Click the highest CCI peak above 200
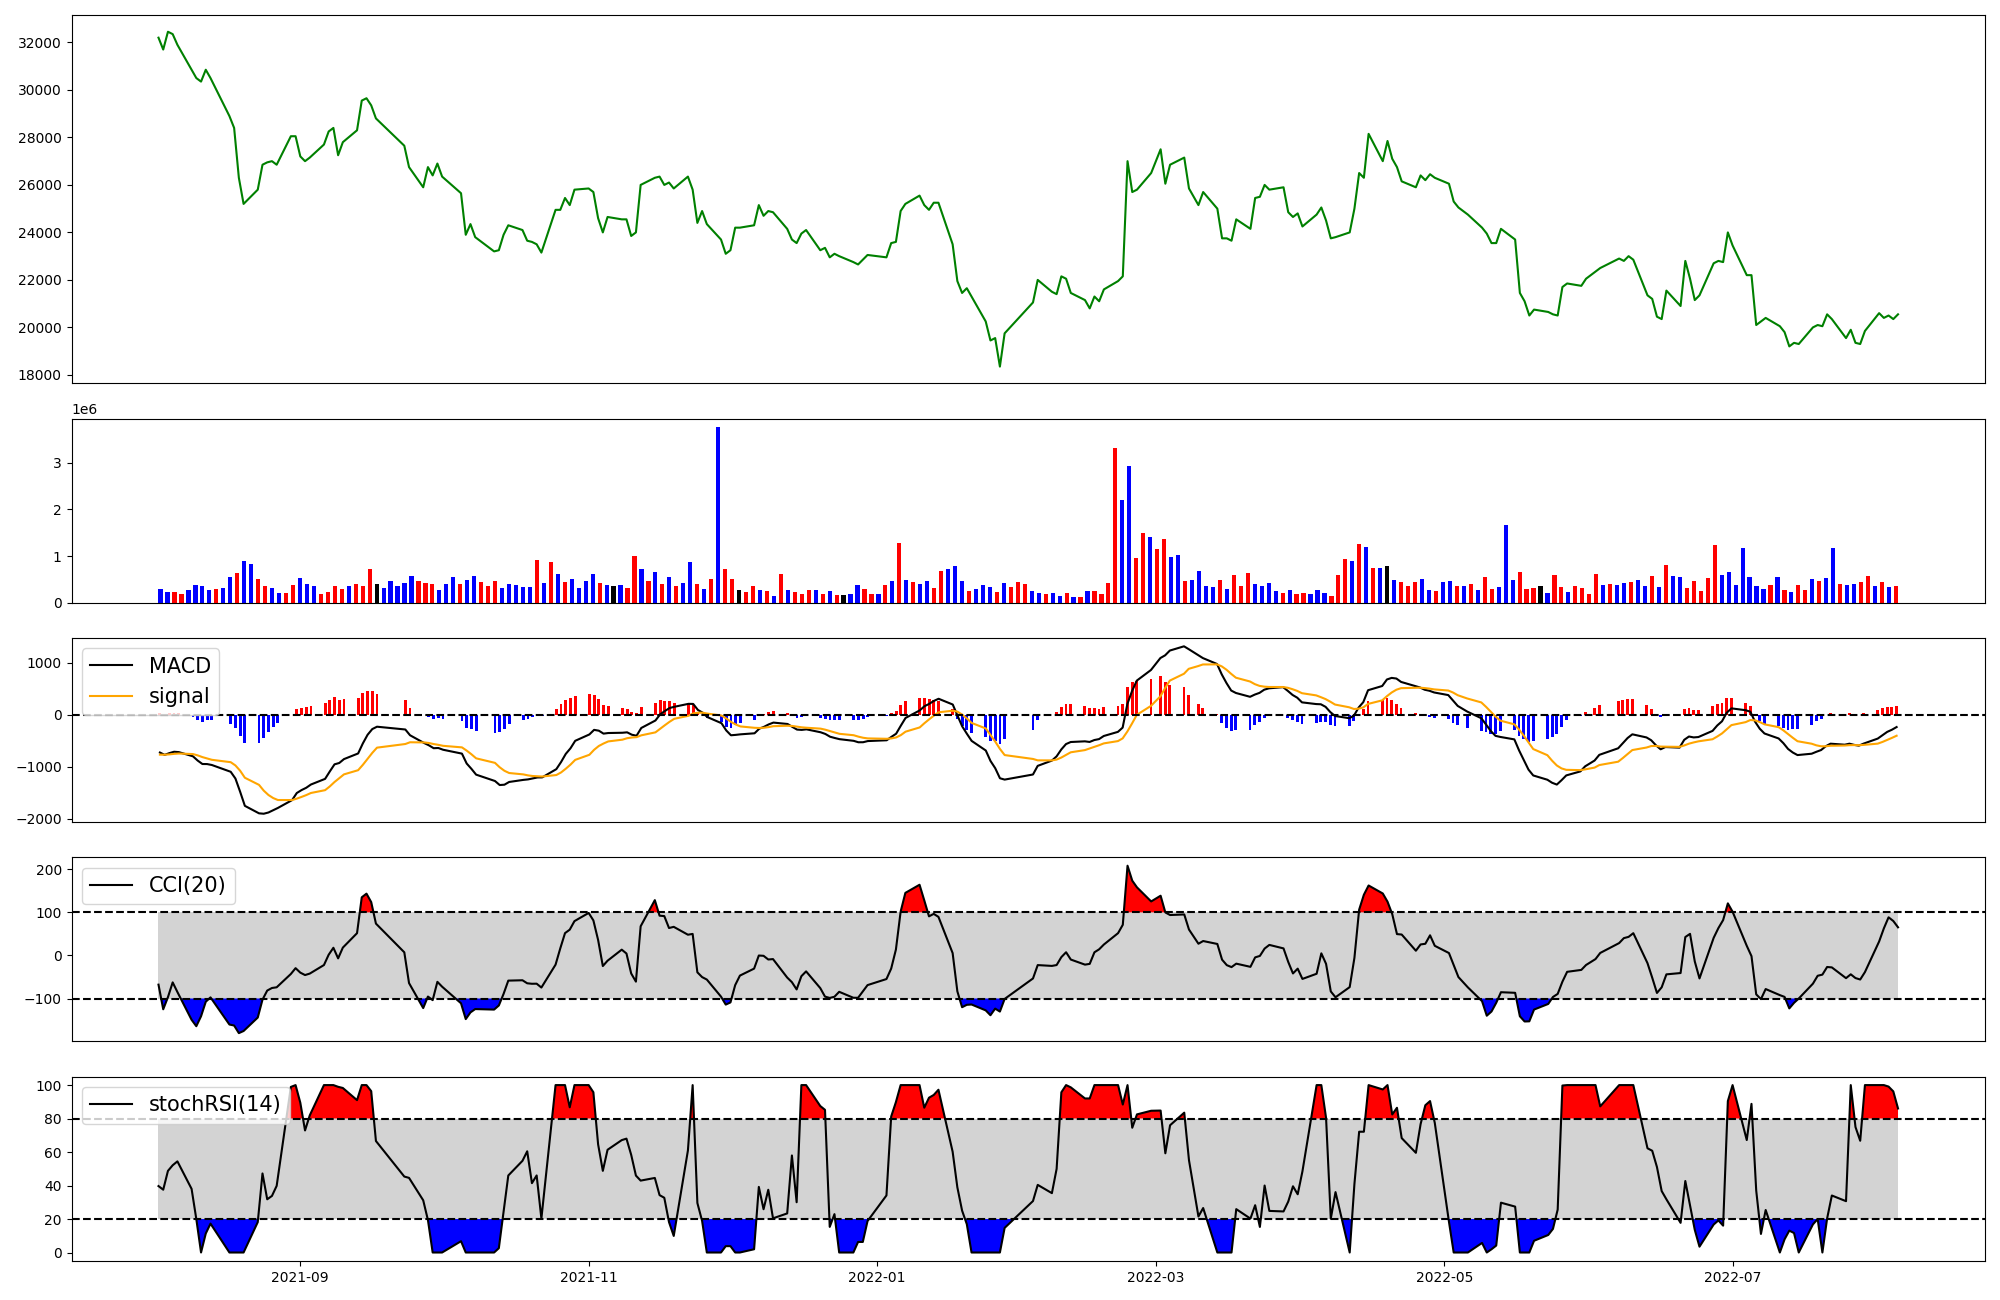 coord(1127,867)
